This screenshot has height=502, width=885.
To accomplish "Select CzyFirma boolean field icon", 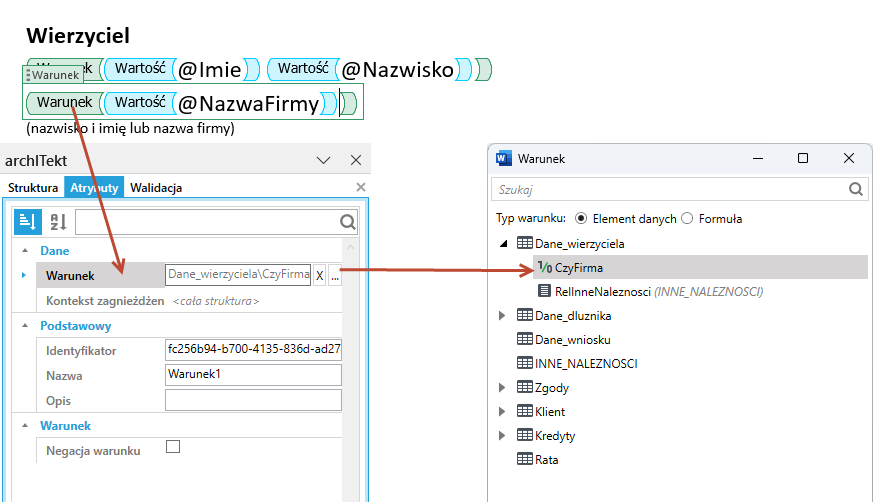I will click(x=545, y=267).
